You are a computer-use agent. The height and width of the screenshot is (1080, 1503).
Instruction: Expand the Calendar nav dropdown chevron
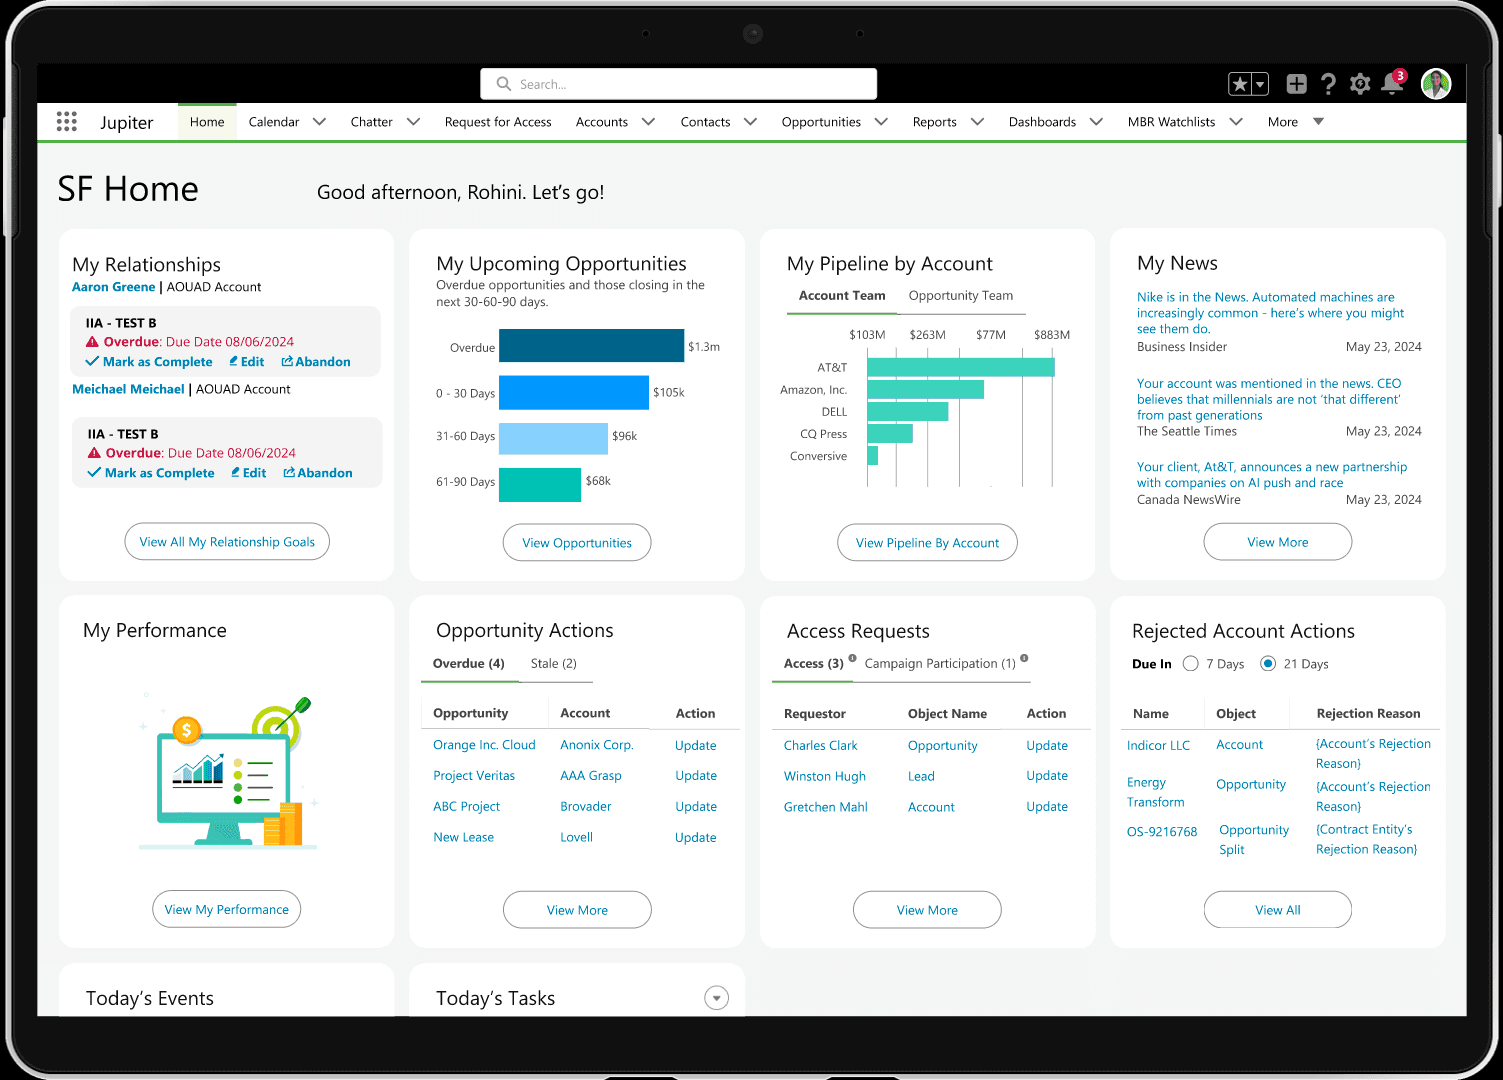tap(319, 122)
